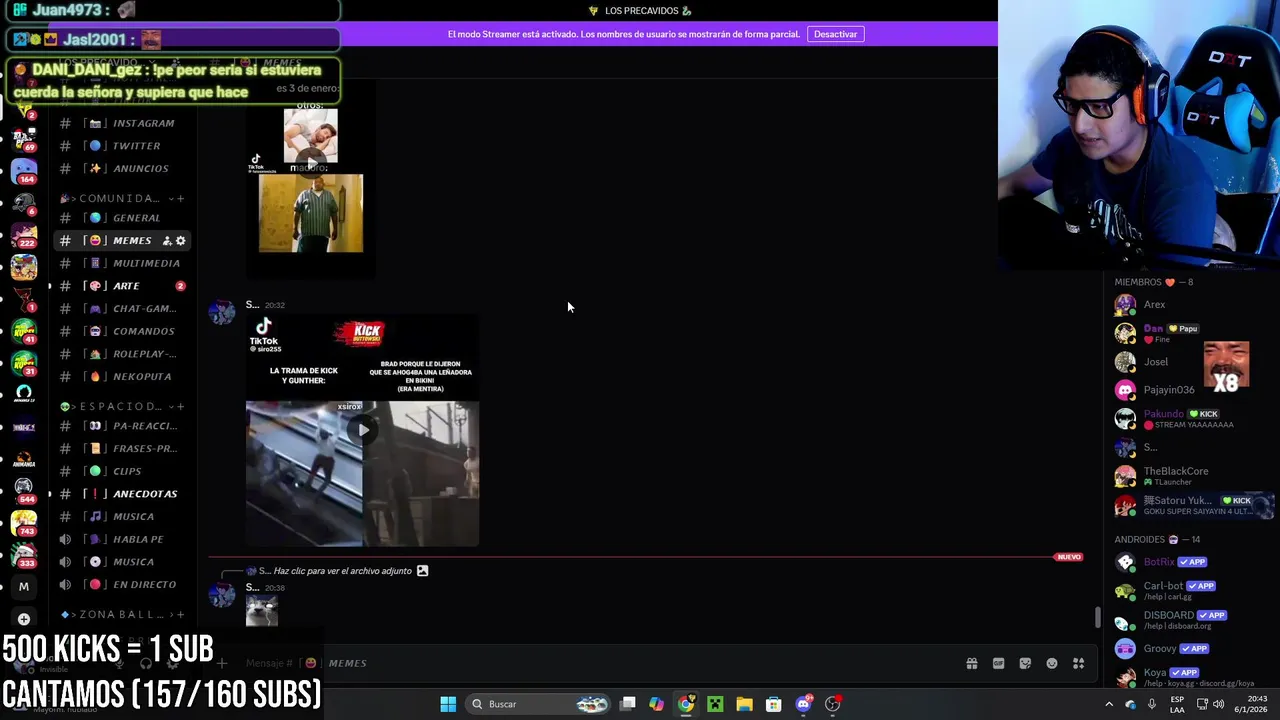
Task: Click the chat scrollbar thumb
Action: (1097, 618)
